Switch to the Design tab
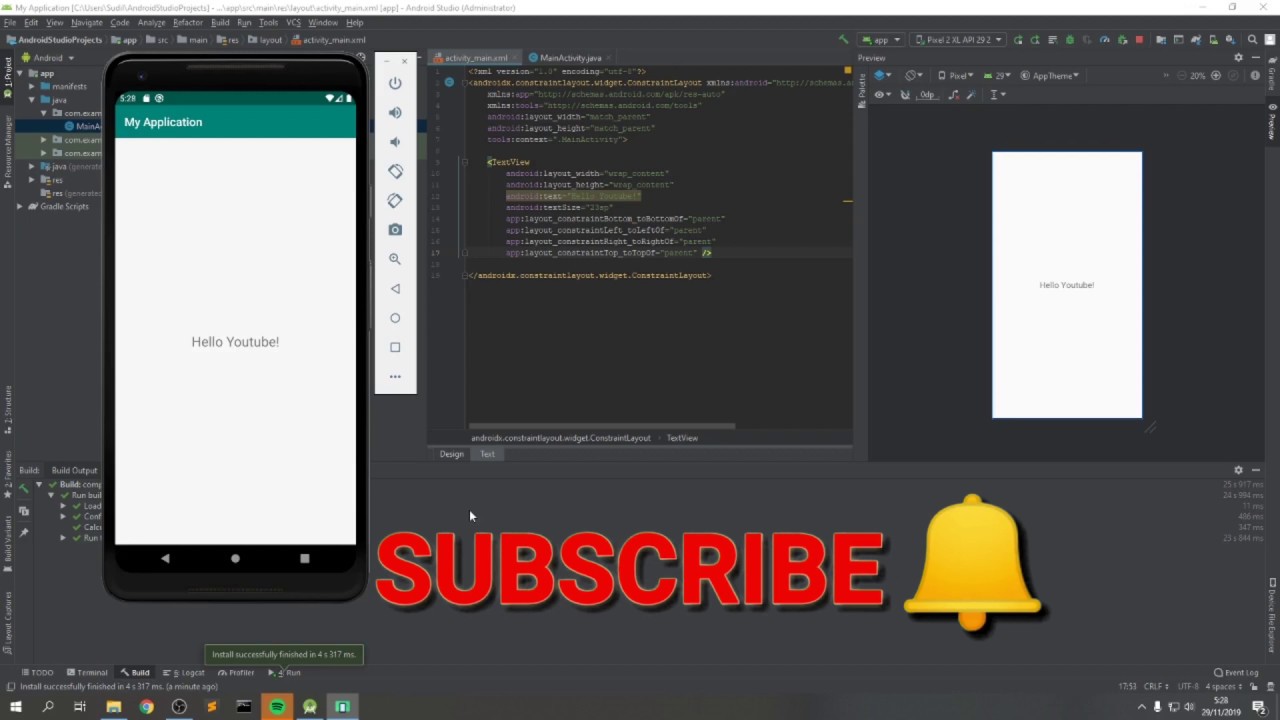 click(x=451, y=454)
